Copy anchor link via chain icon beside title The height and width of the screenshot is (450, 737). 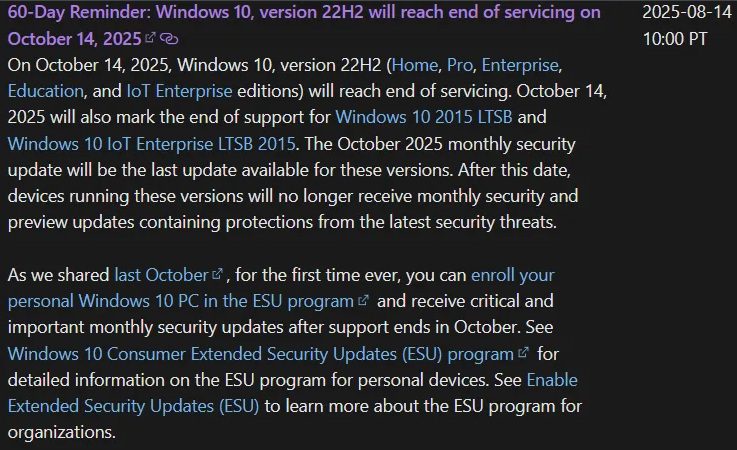point(169,39)
